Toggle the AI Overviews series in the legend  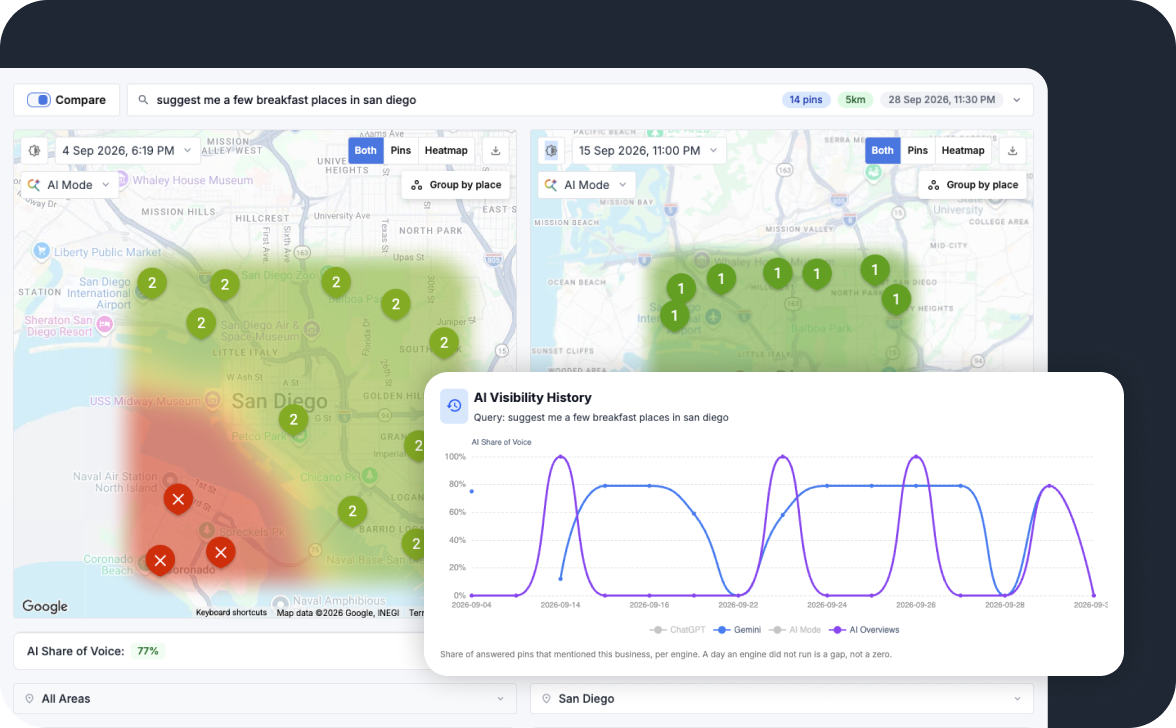tap(864, 630)
